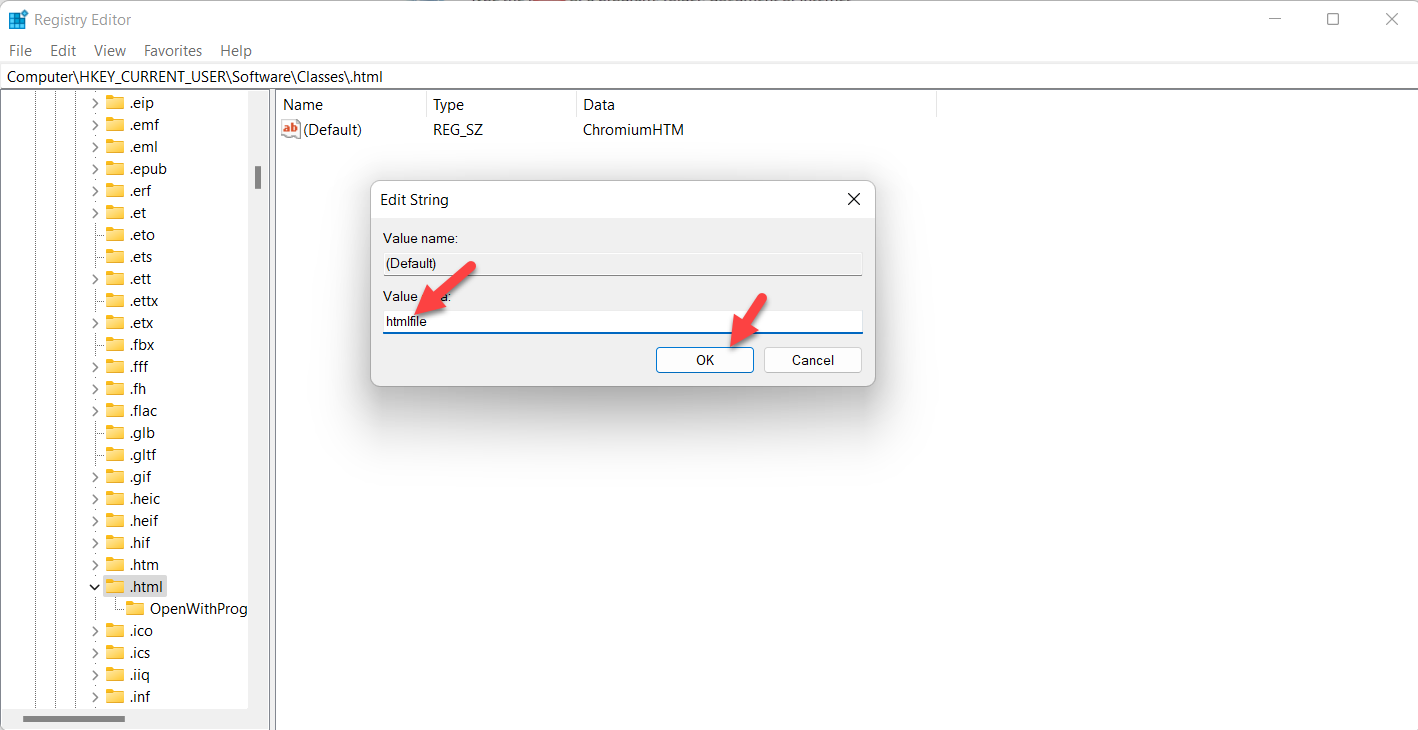Confirm the string edit with OK
Screen dimensions: 1418x730
click(x=704, y=360)
